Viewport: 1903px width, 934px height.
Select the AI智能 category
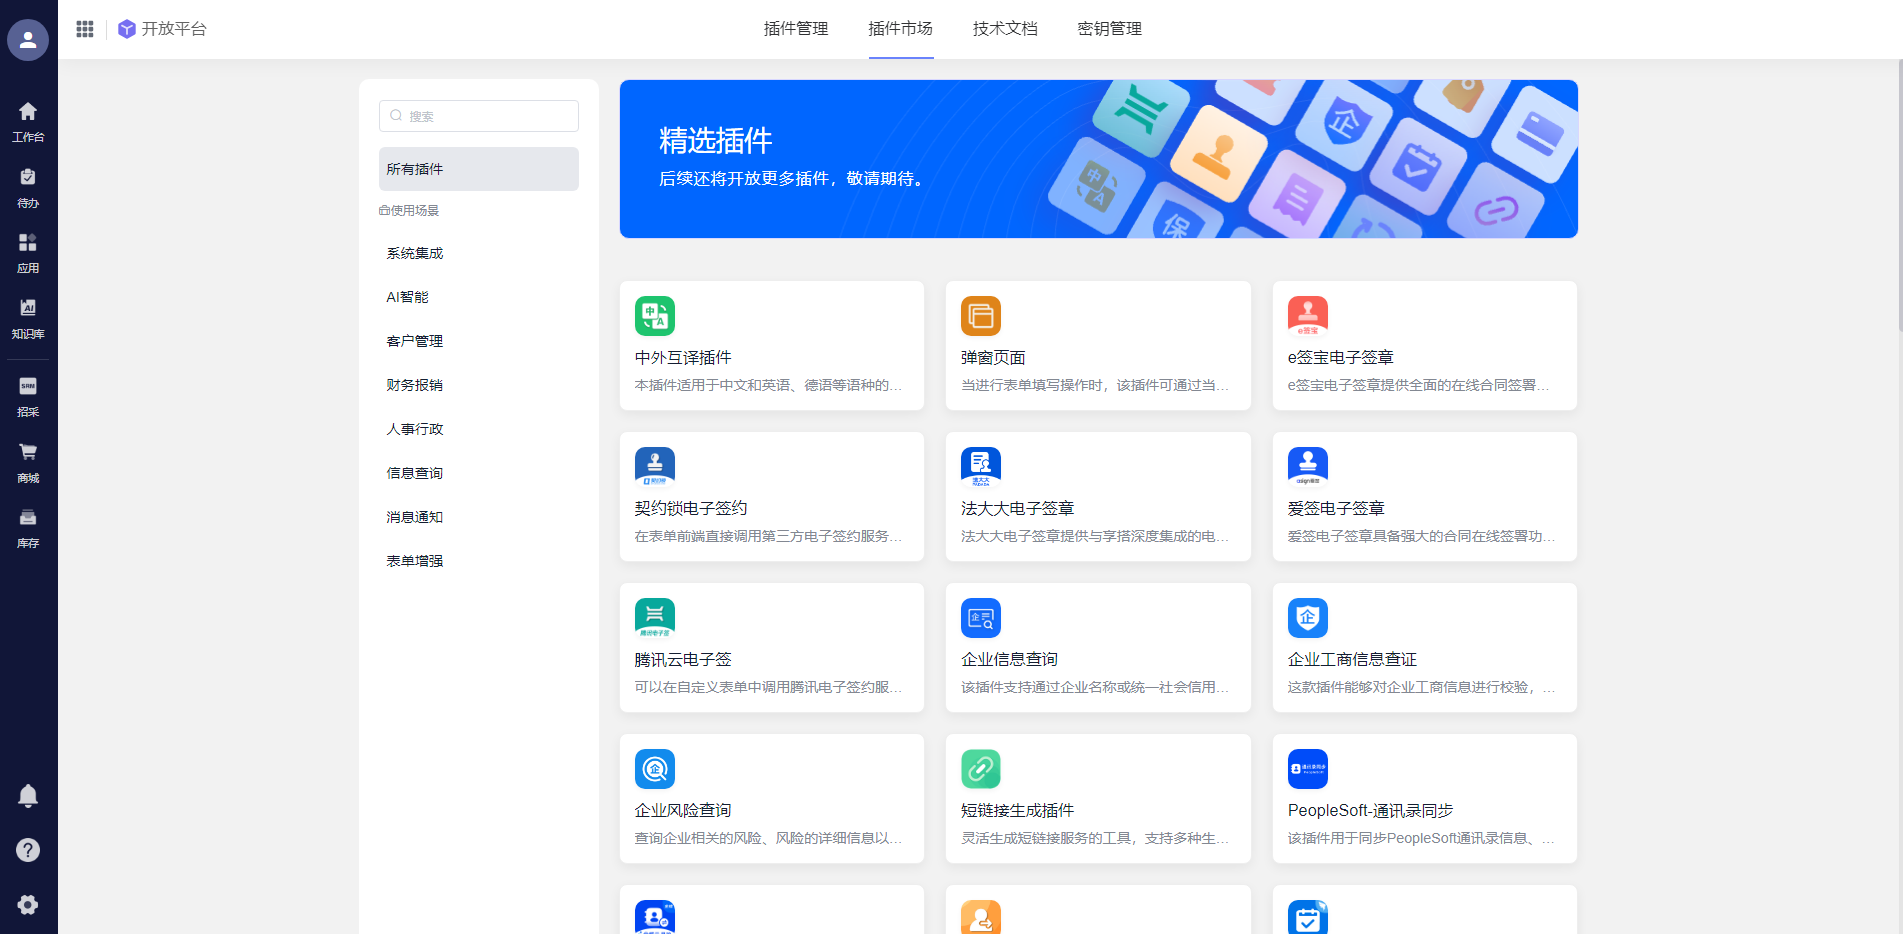(x=408, y=297)
